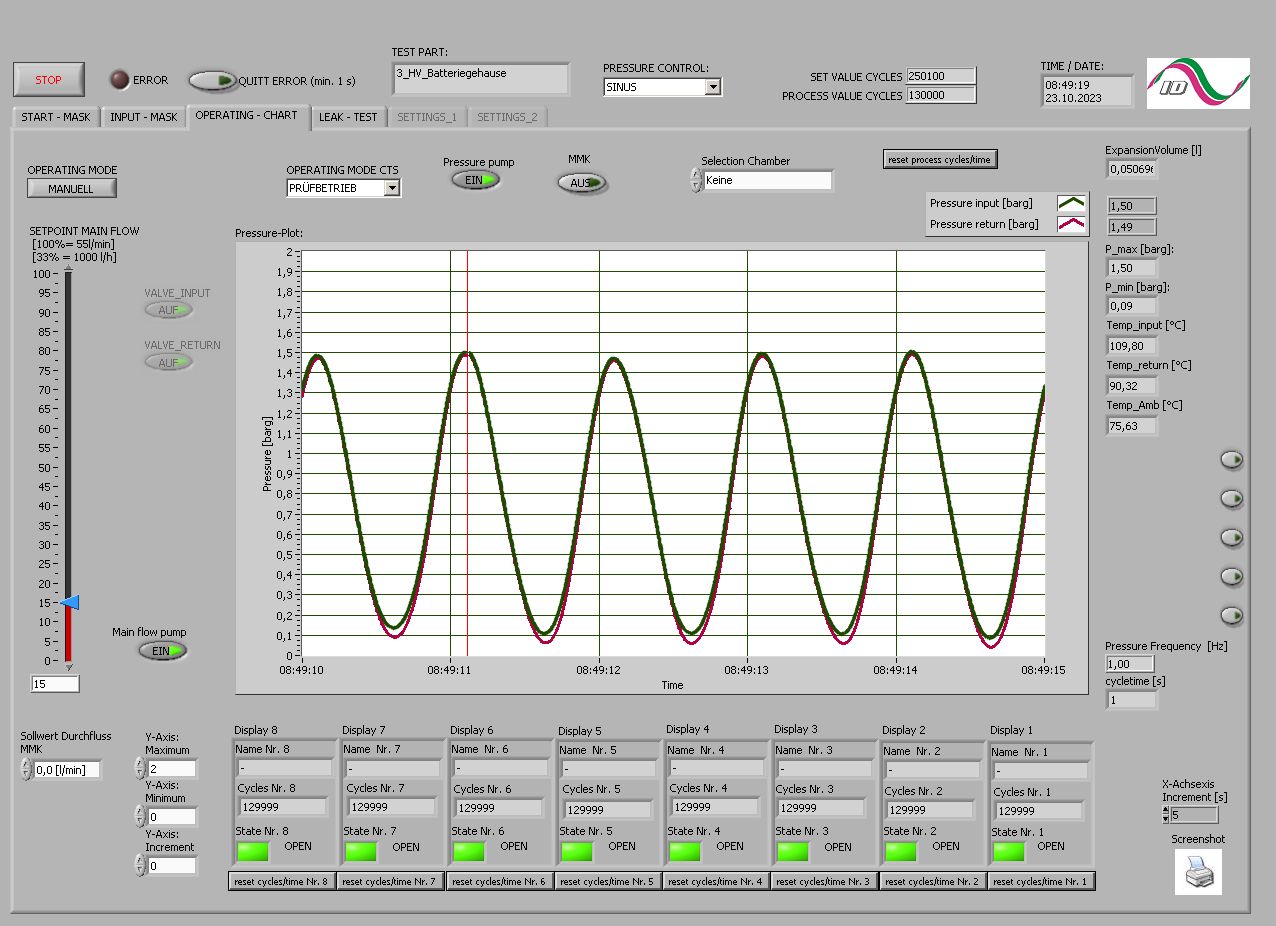Screen dimensions: 1276x926
Task: Click the Y-Axis Maximum value field
Action: 171,769
